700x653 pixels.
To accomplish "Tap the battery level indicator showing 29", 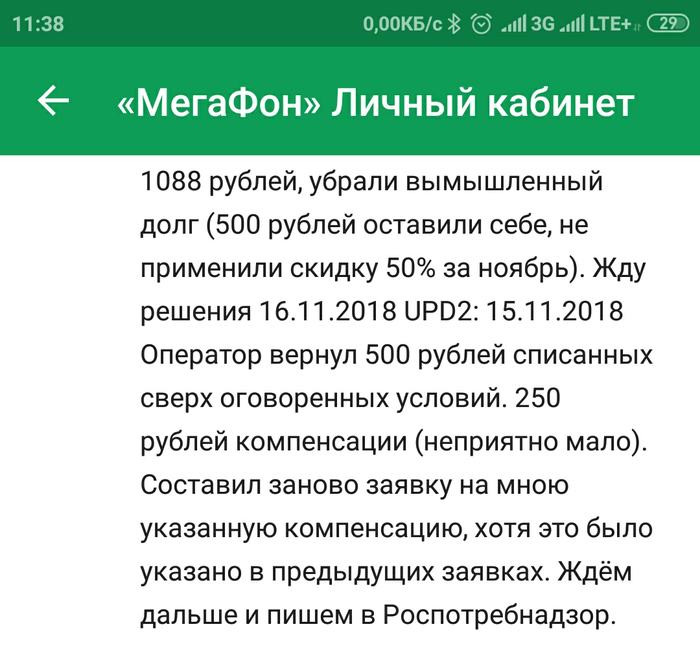I will click(x=663, y=24).
